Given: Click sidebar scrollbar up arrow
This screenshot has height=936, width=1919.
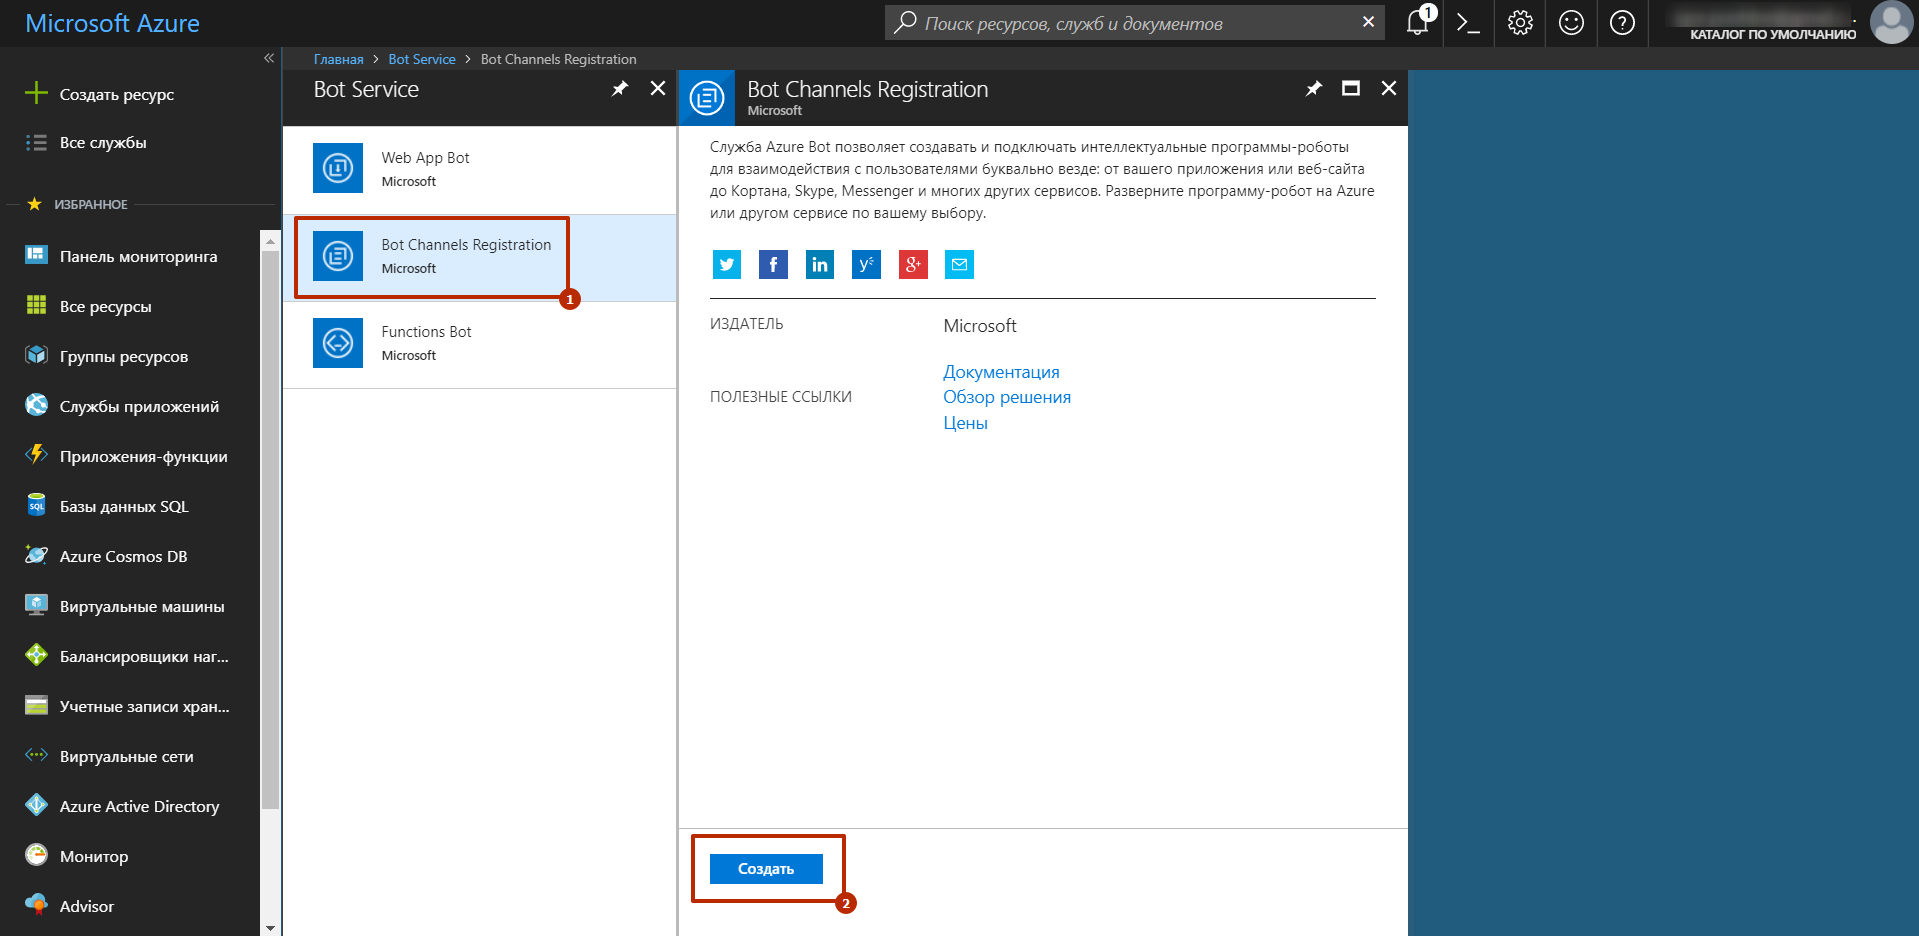Looking at the screenshot, I should (270, 241).
